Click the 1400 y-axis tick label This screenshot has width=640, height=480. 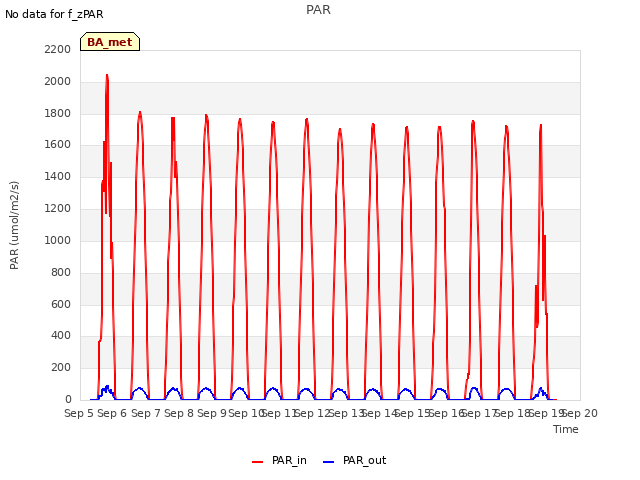[x=58, y=176]
